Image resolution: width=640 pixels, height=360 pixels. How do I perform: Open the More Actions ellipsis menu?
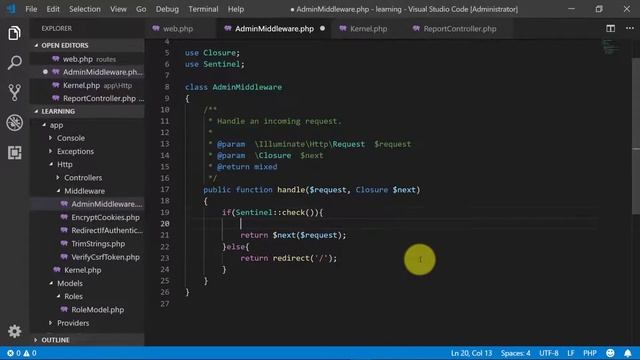629,28
